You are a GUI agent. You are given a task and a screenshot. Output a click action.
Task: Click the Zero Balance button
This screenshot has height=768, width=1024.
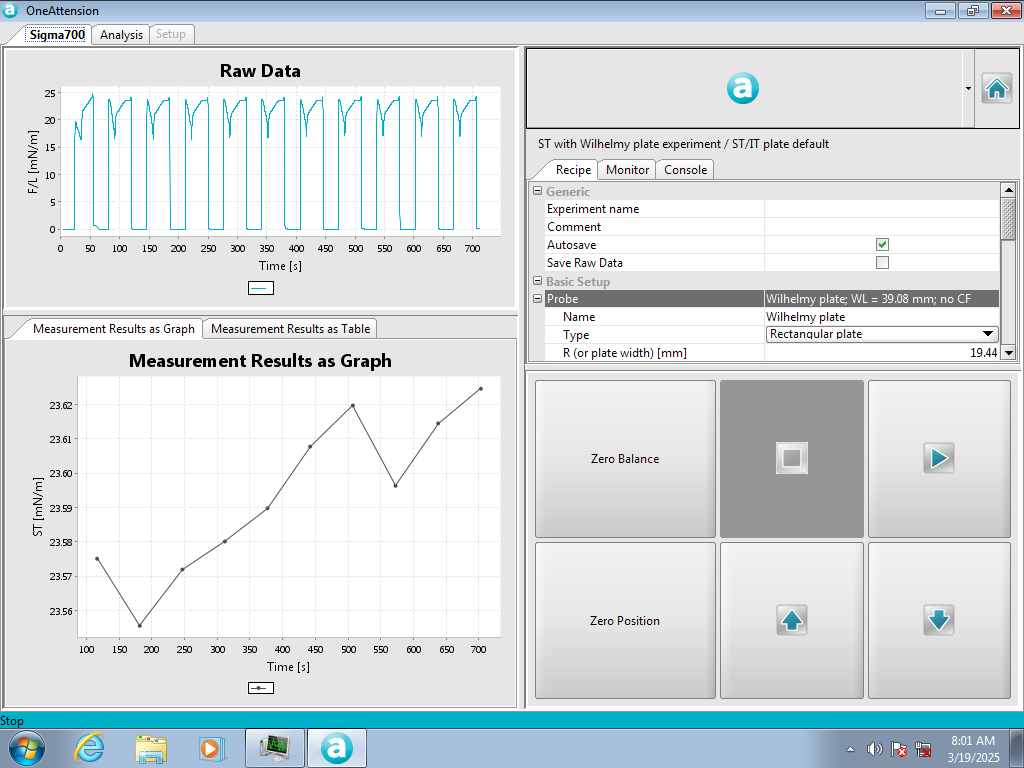(x=625, y=458)
